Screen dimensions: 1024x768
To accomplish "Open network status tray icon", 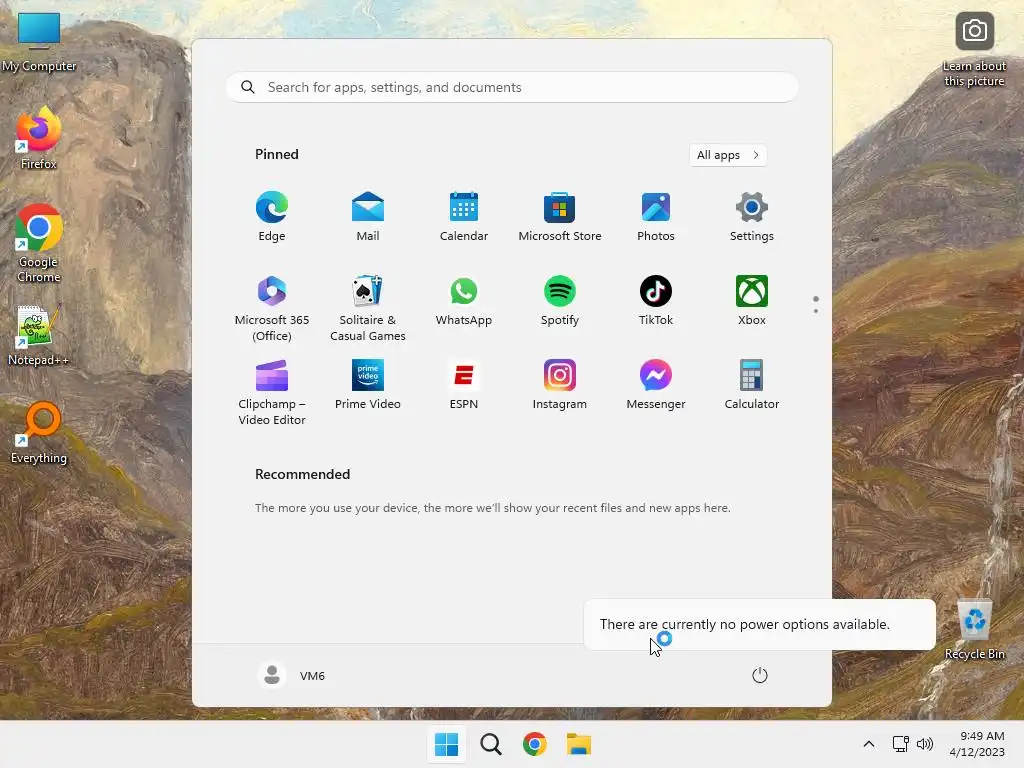I will [x=901, y=744].
